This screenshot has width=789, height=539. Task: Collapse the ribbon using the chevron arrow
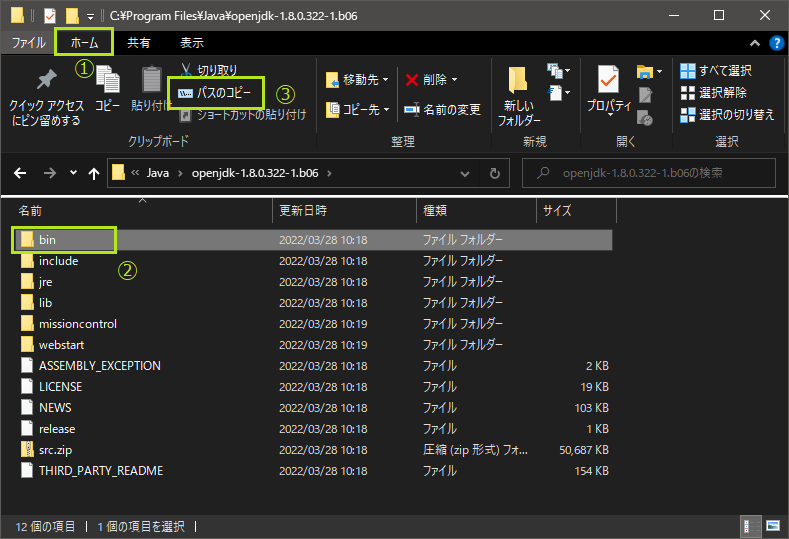[755, 43]
